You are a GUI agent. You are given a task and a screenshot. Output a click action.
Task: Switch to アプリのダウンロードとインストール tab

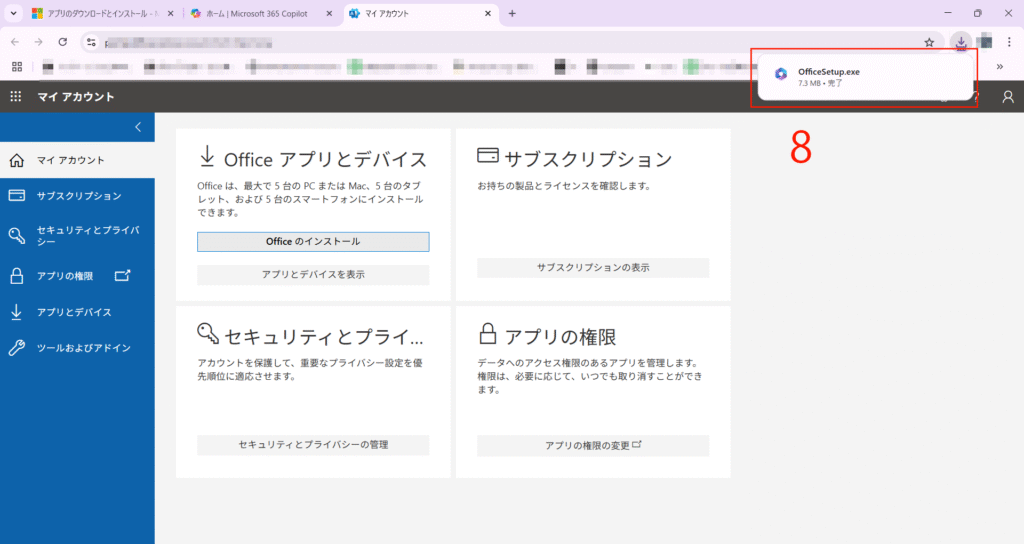(x=103, y=13)
